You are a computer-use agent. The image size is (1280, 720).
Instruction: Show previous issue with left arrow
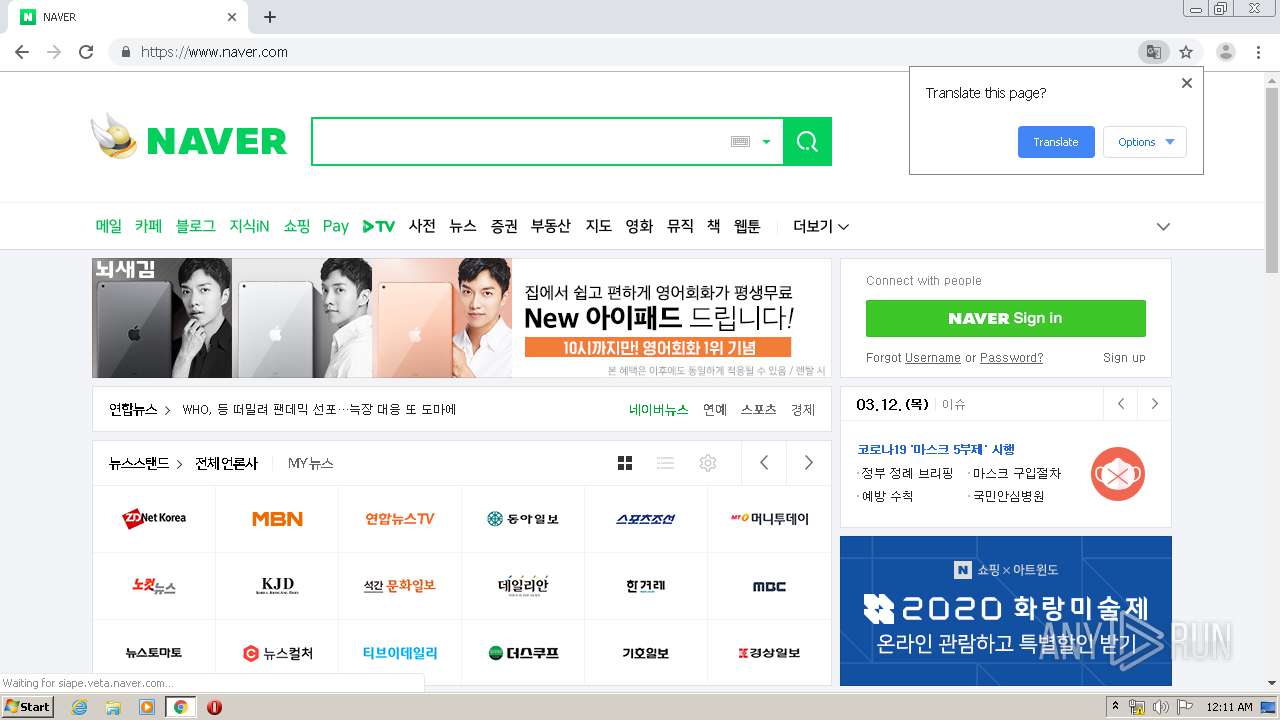click(1121, 404)
